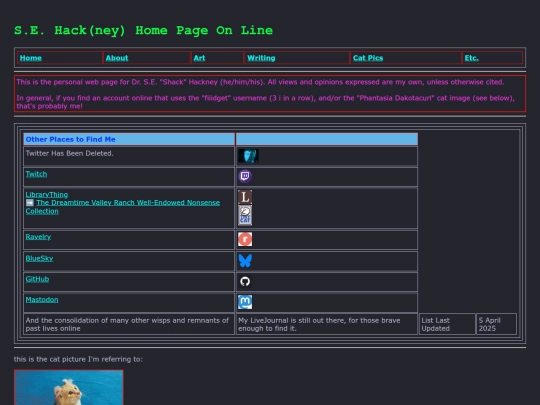Screen dimensions: 540x405
Task: Open the Twitch profile link
Action: coord(36,174)
